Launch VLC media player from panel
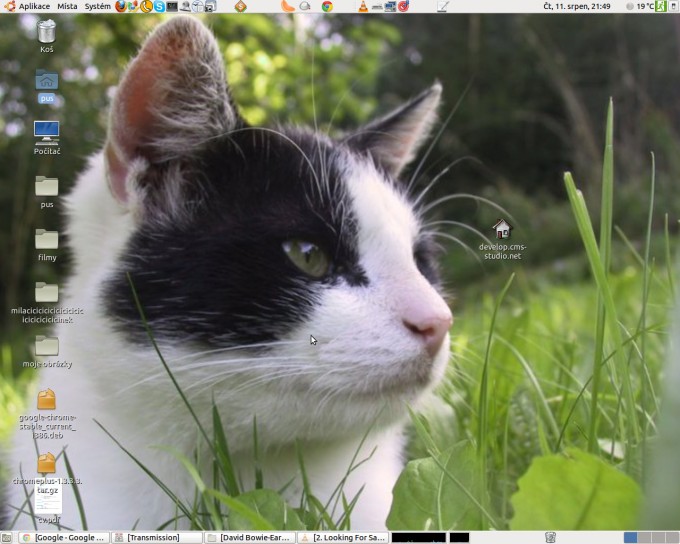 click(x=363, y=6)
